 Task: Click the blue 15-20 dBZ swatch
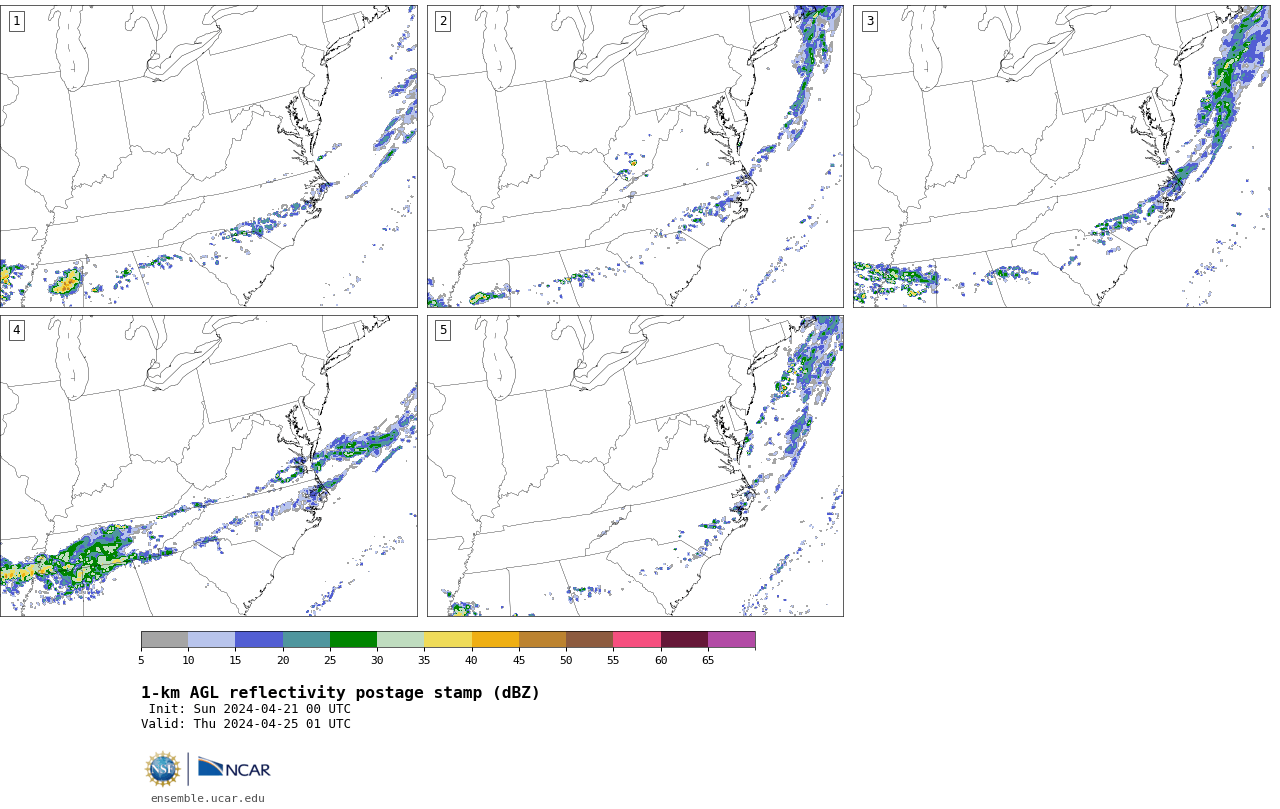259,640
